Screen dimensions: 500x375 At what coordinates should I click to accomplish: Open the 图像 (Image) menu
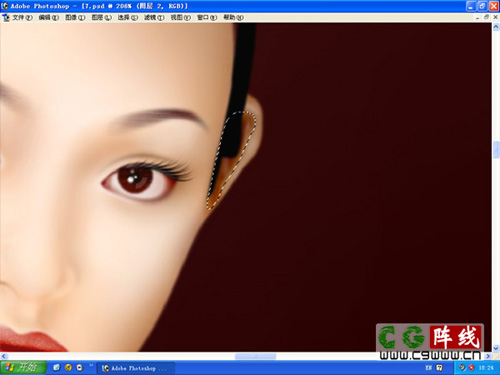pos(75,17)
